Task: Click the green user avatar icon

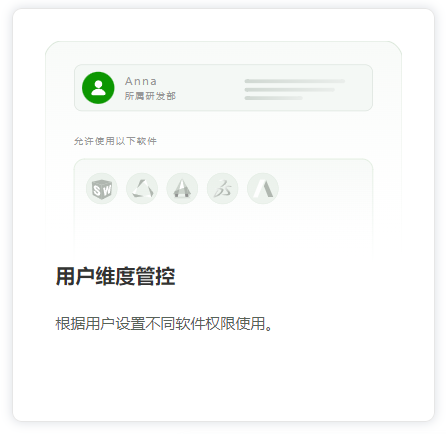Action: tap(98, 88)
